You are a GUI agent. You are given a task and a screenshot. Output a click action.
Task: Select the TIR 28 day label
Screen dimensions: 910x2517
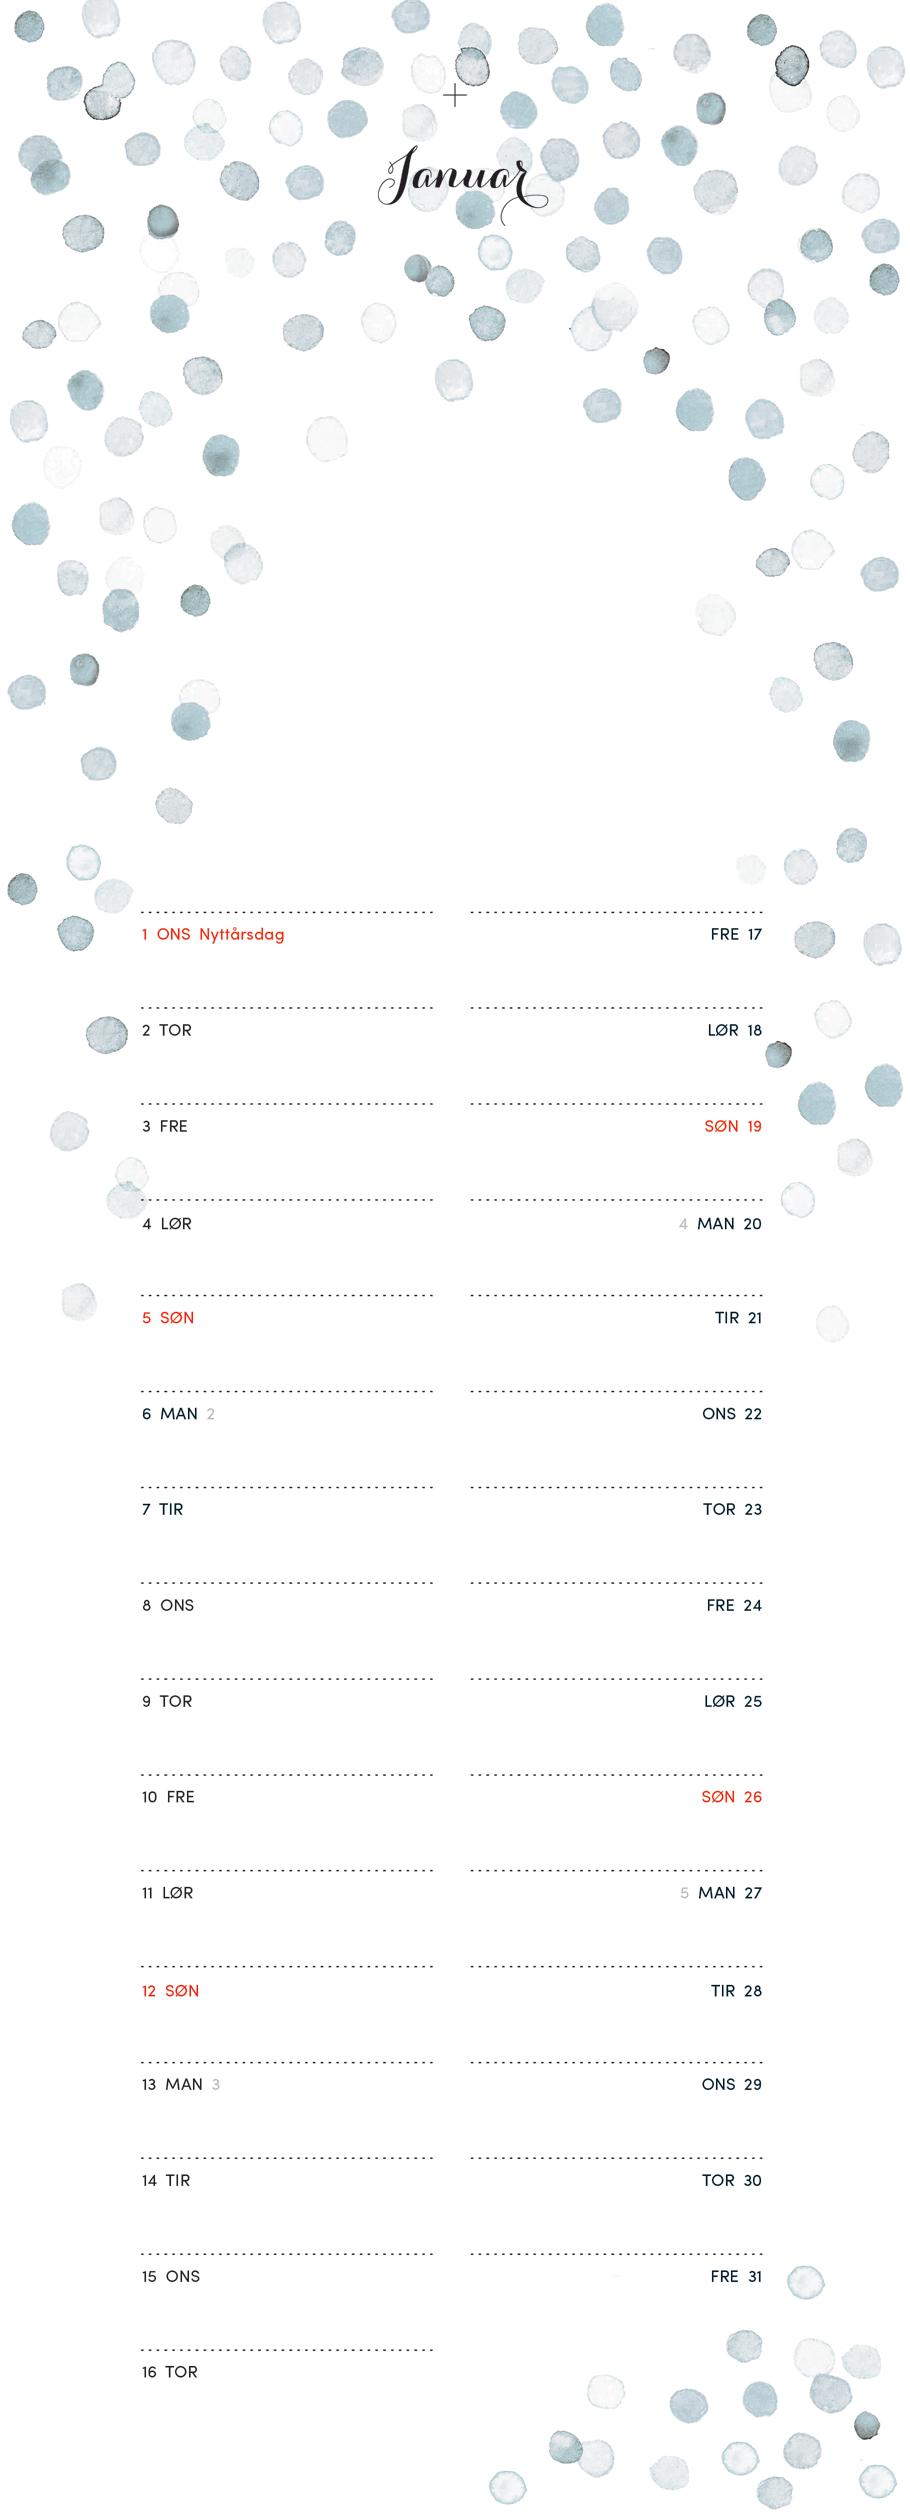(x=736, y=1991)
